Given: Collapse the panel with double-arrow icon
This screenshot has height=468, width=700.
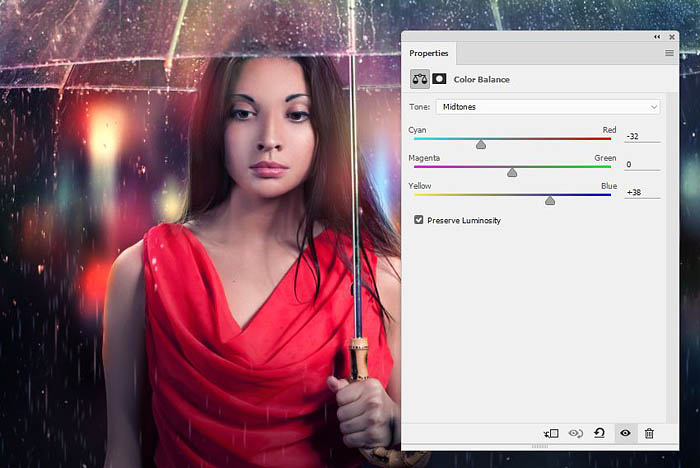Looking at the screenshot, I should point(657,37).
